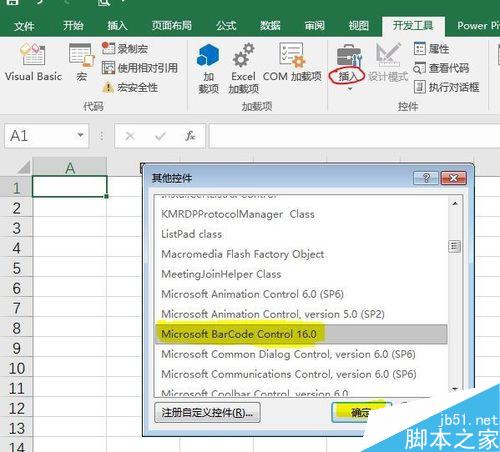This screenshot has width=500, height=452.
Task: Open the Power Pivot tab
Action: coord(478,26)
